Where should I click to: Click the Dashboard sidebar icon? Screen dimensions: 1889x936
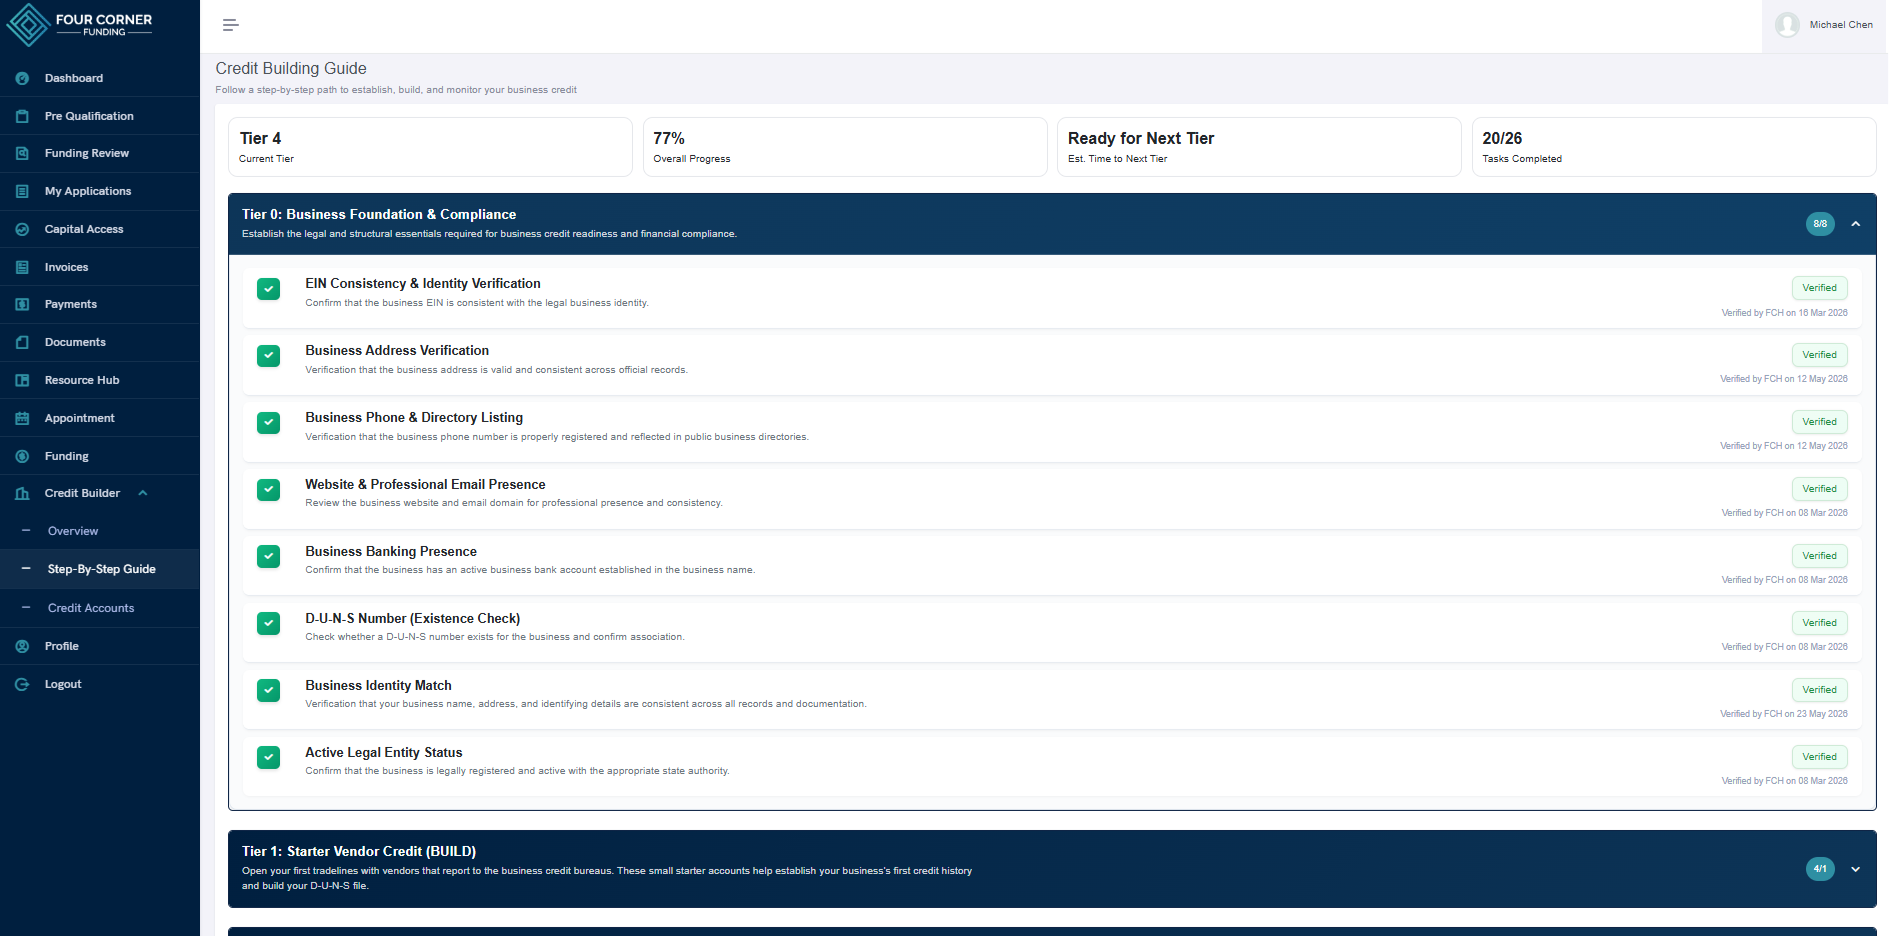tap(22, 78)
